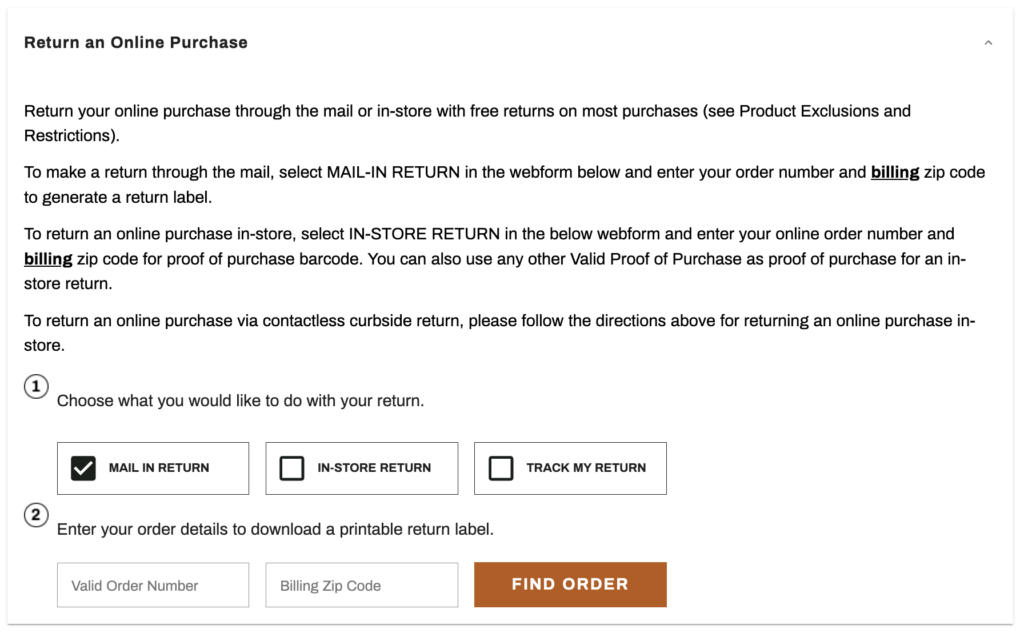Check the IN-STORE RETURN checkbox
Image resolution: width=1024 pixels, height=633 pixels.
click(x=292, y=467)
